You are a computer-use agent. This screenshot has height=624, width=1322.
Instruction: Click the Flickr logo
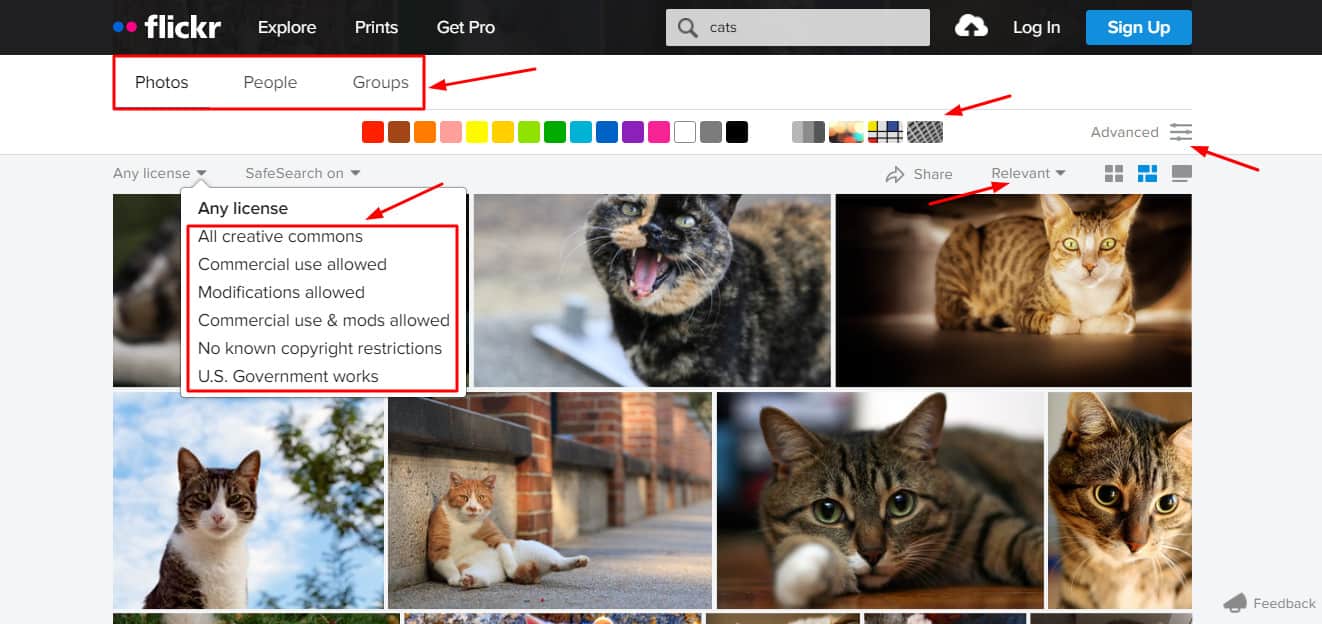click(167, 27)
